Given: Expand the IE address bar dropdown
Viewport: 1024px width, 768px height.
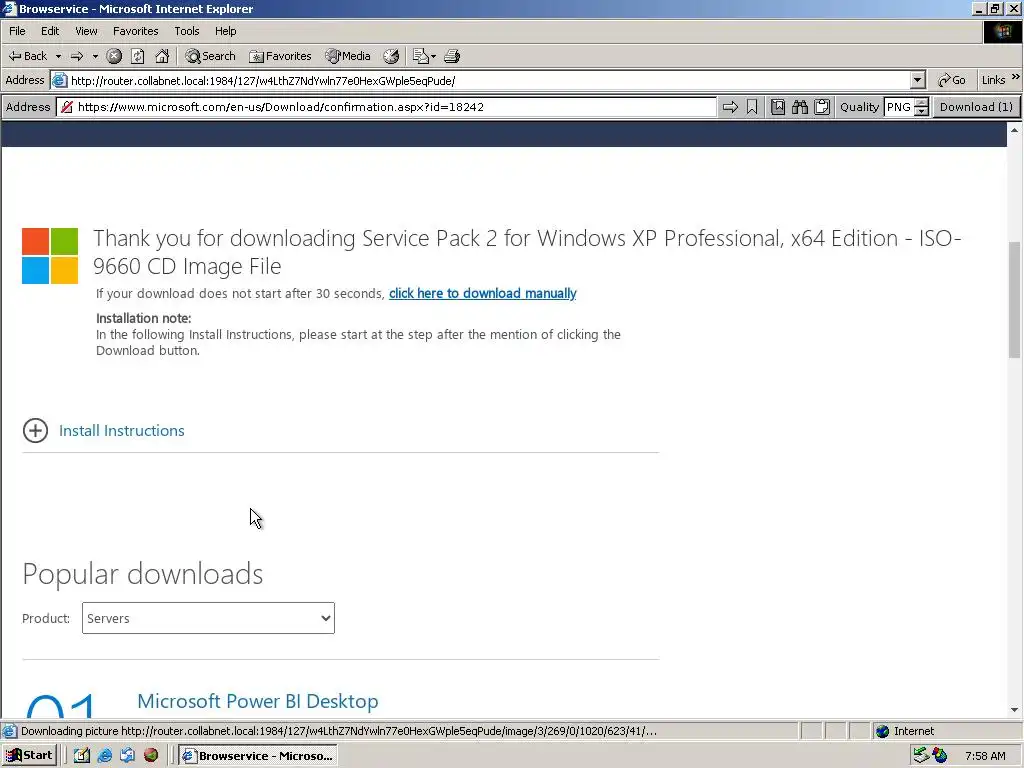Looking at the screenshot, I should point(918,80).
